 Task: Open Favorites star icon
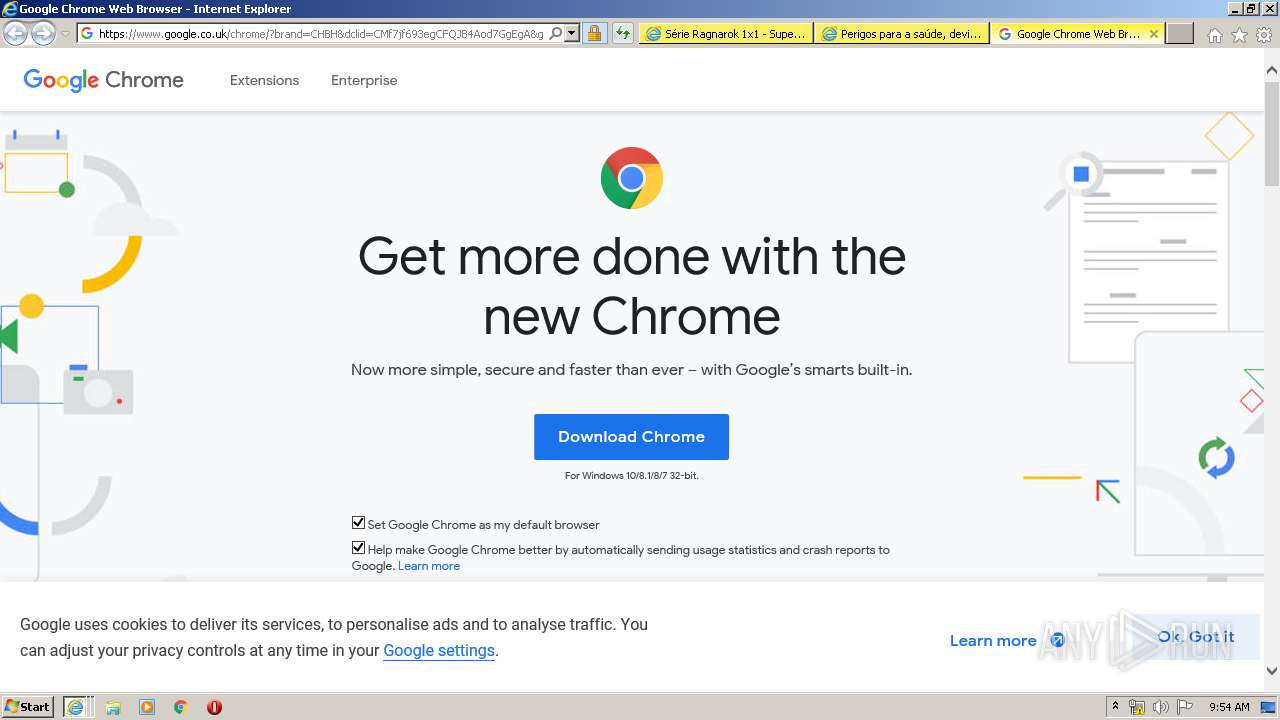(x=1239, y=35)
